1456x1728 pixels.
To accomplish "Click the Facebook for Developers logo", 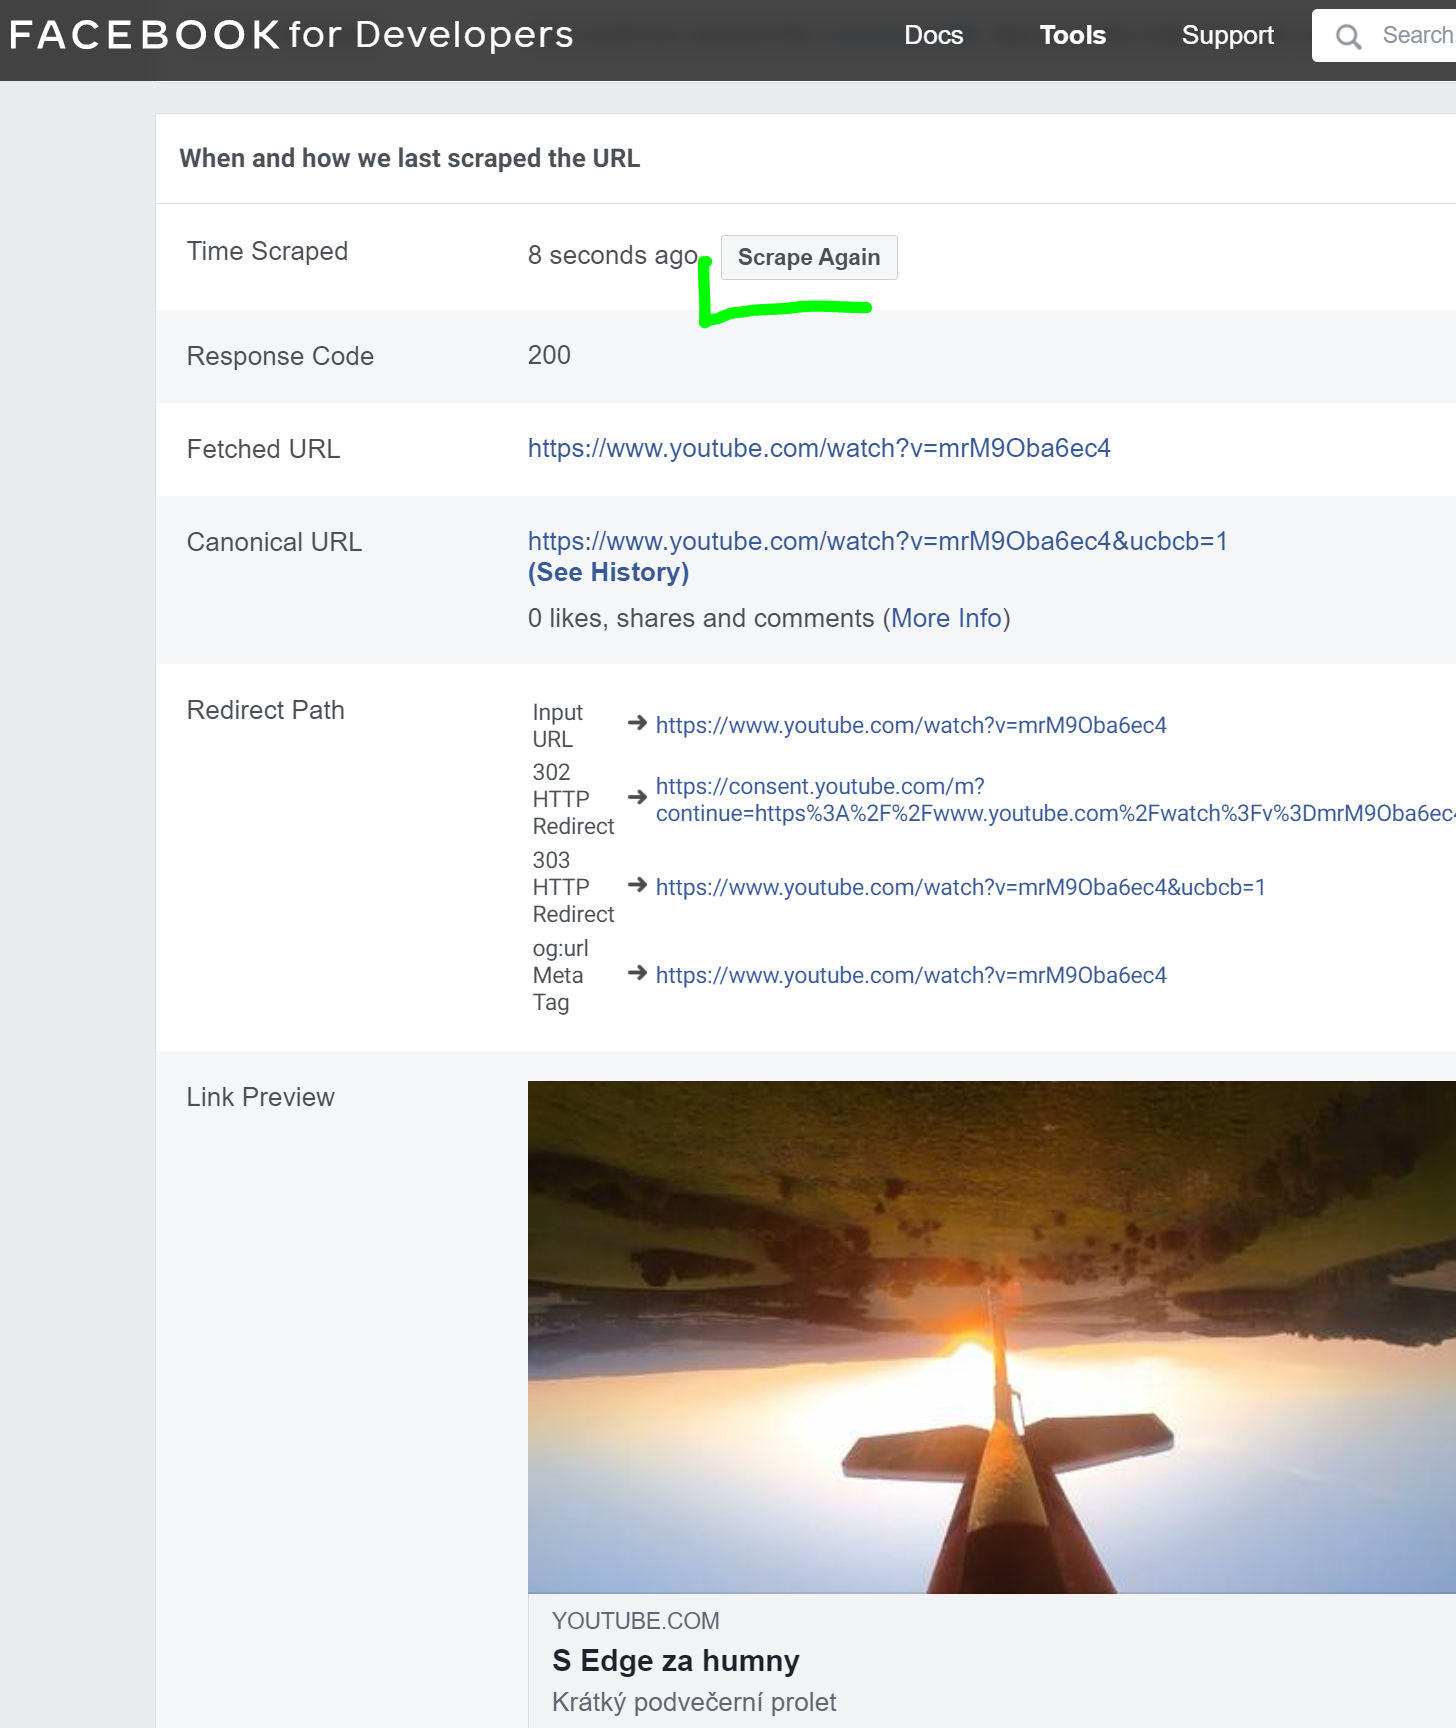I will [291, 35].
